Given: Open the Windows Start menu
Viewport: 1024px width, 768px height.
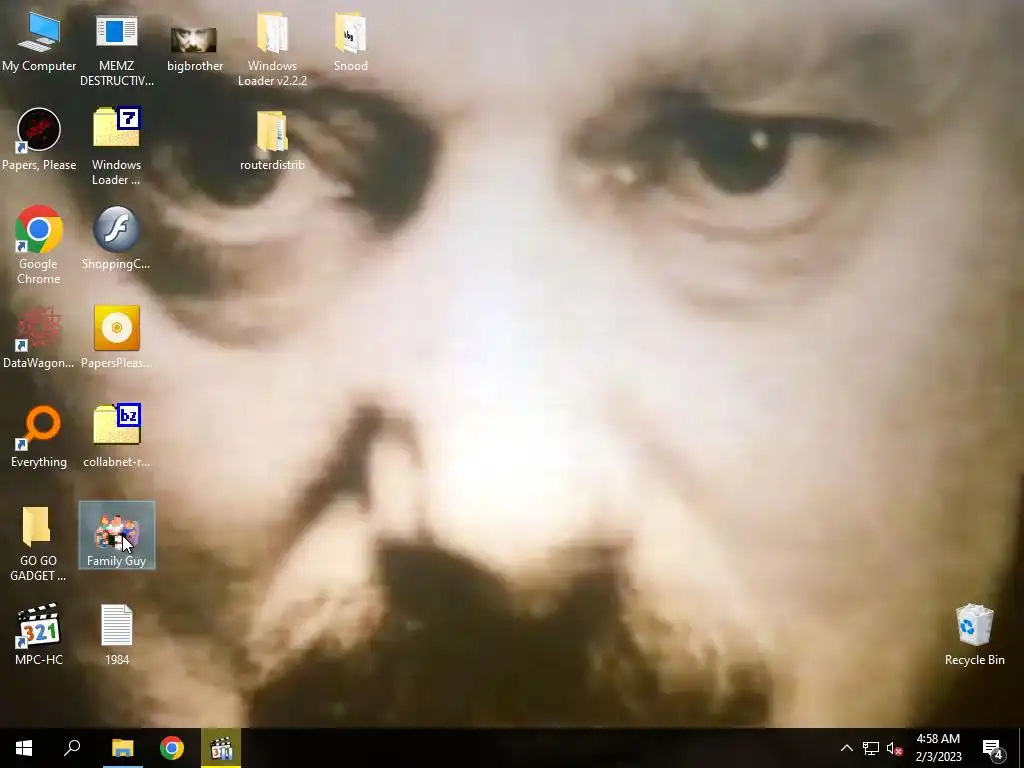Looking at the screenshot, I should click(24, 748).
